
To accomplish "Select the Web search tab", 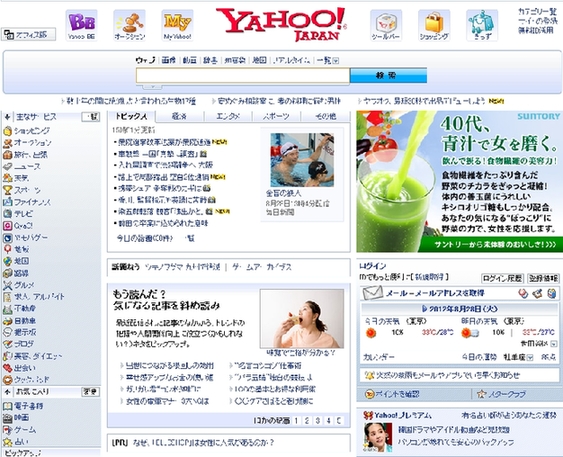I will (x=145, y=60).
